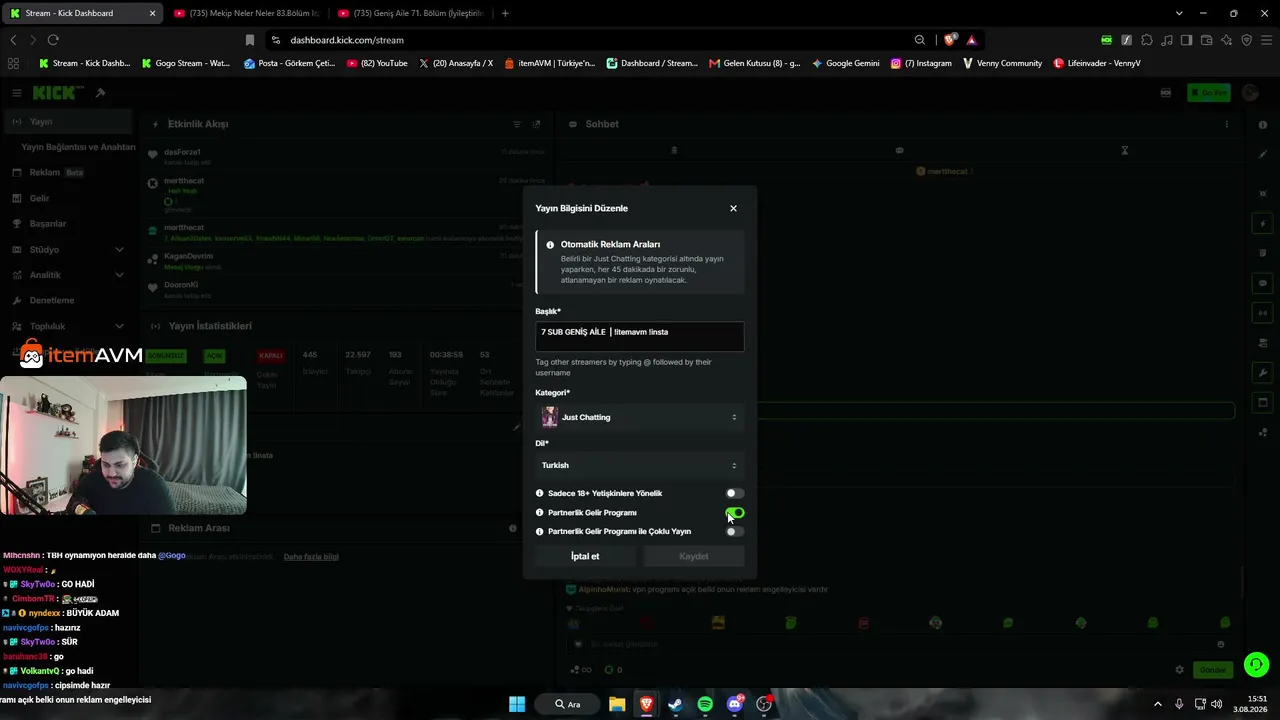The width and height of the screenshot is (1280, 720).
Task: Info icon beside Sadece 18+ Yetişkinlere Yönelik
Action: click(x=540, y=493)
